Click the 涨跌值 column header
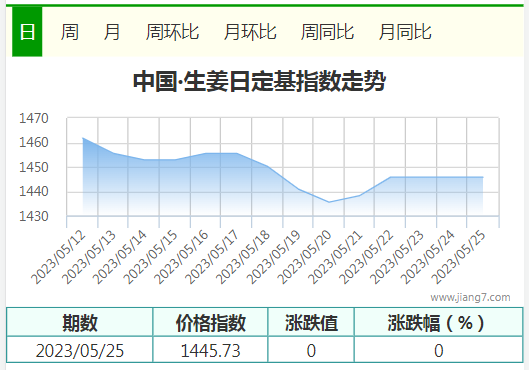This screenshot has height=370, width=529. (x=311, y=323)
